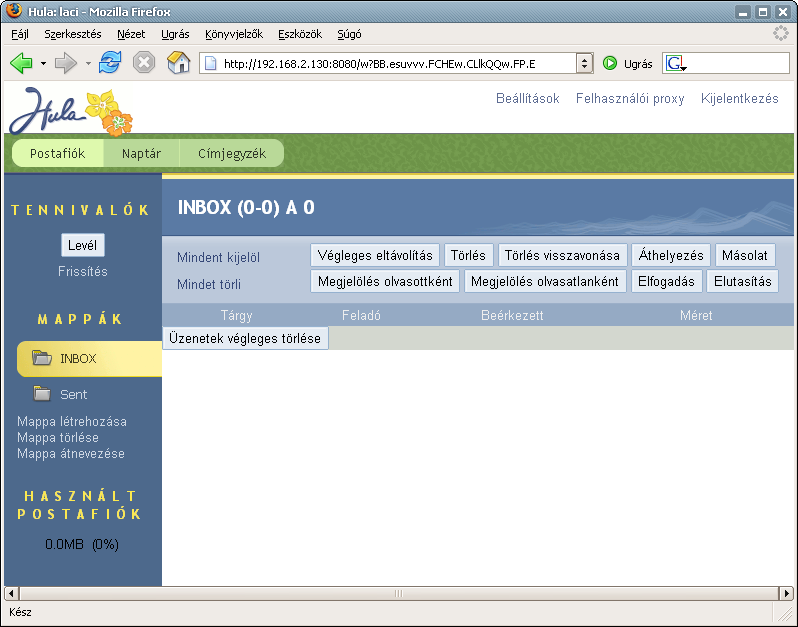The height and width of the screenshot is (627, 798).
Task: Click the Törlés button
Action: click(x=468, y=255)
